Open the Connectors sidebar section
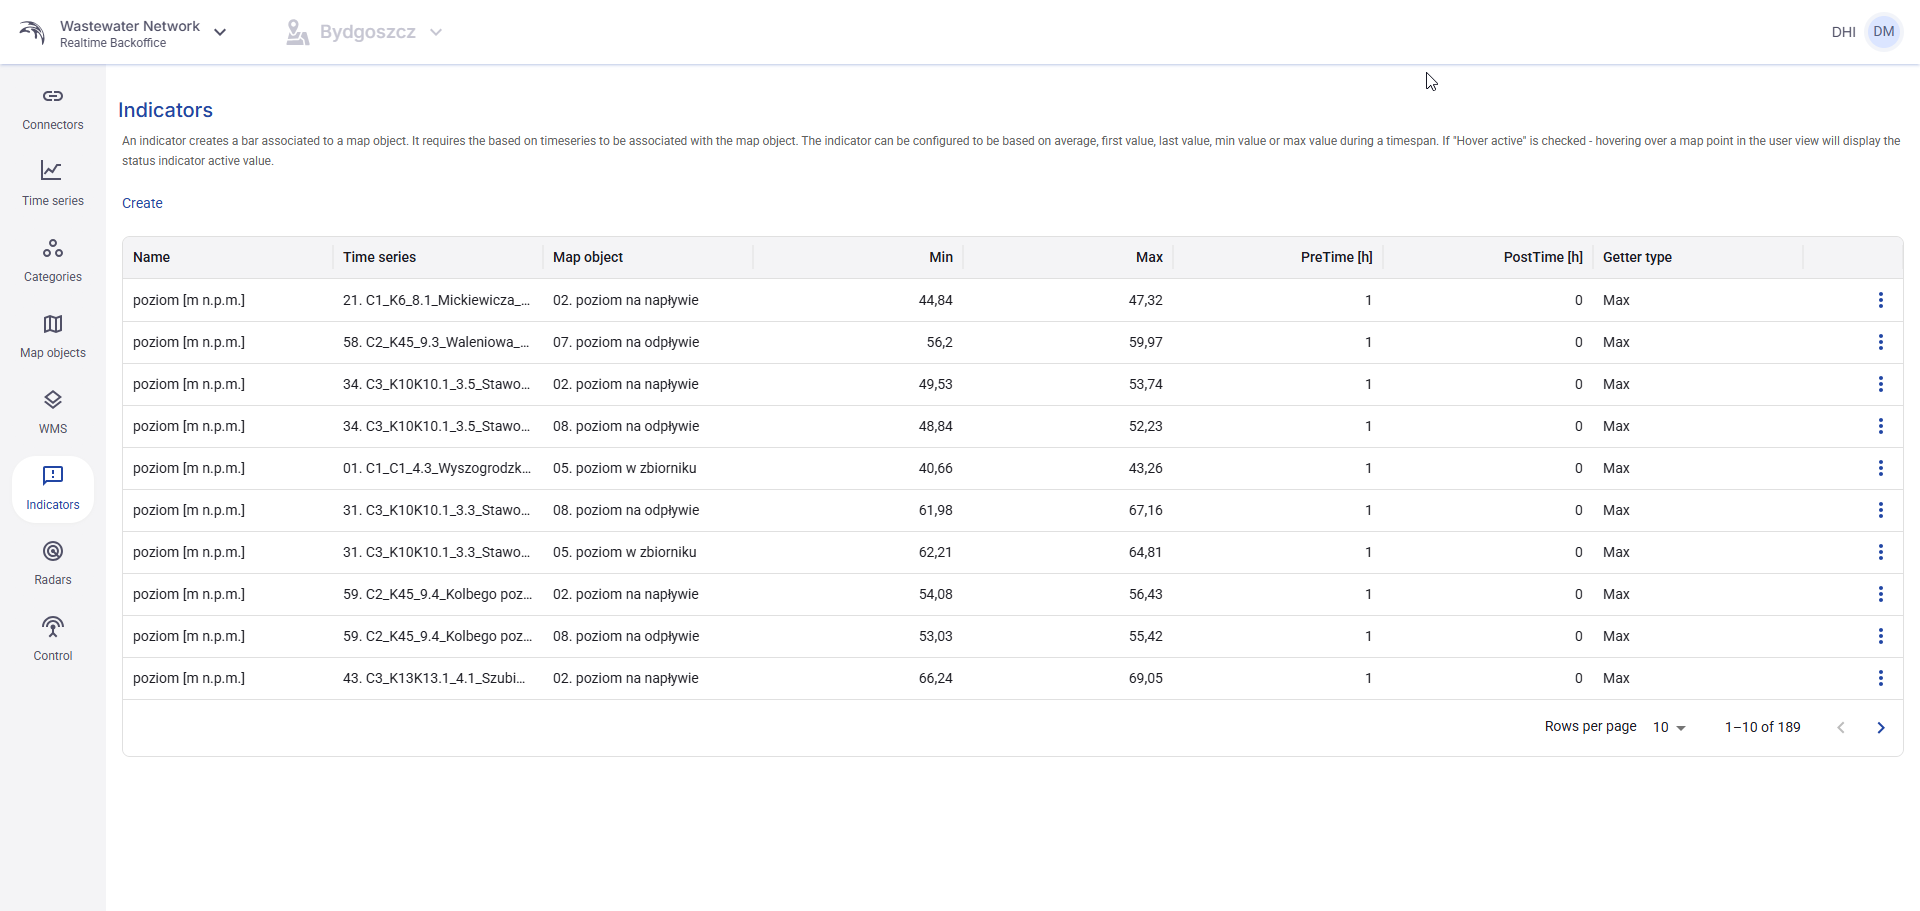Screen dimensions: 1920x911 click(53, 109)
